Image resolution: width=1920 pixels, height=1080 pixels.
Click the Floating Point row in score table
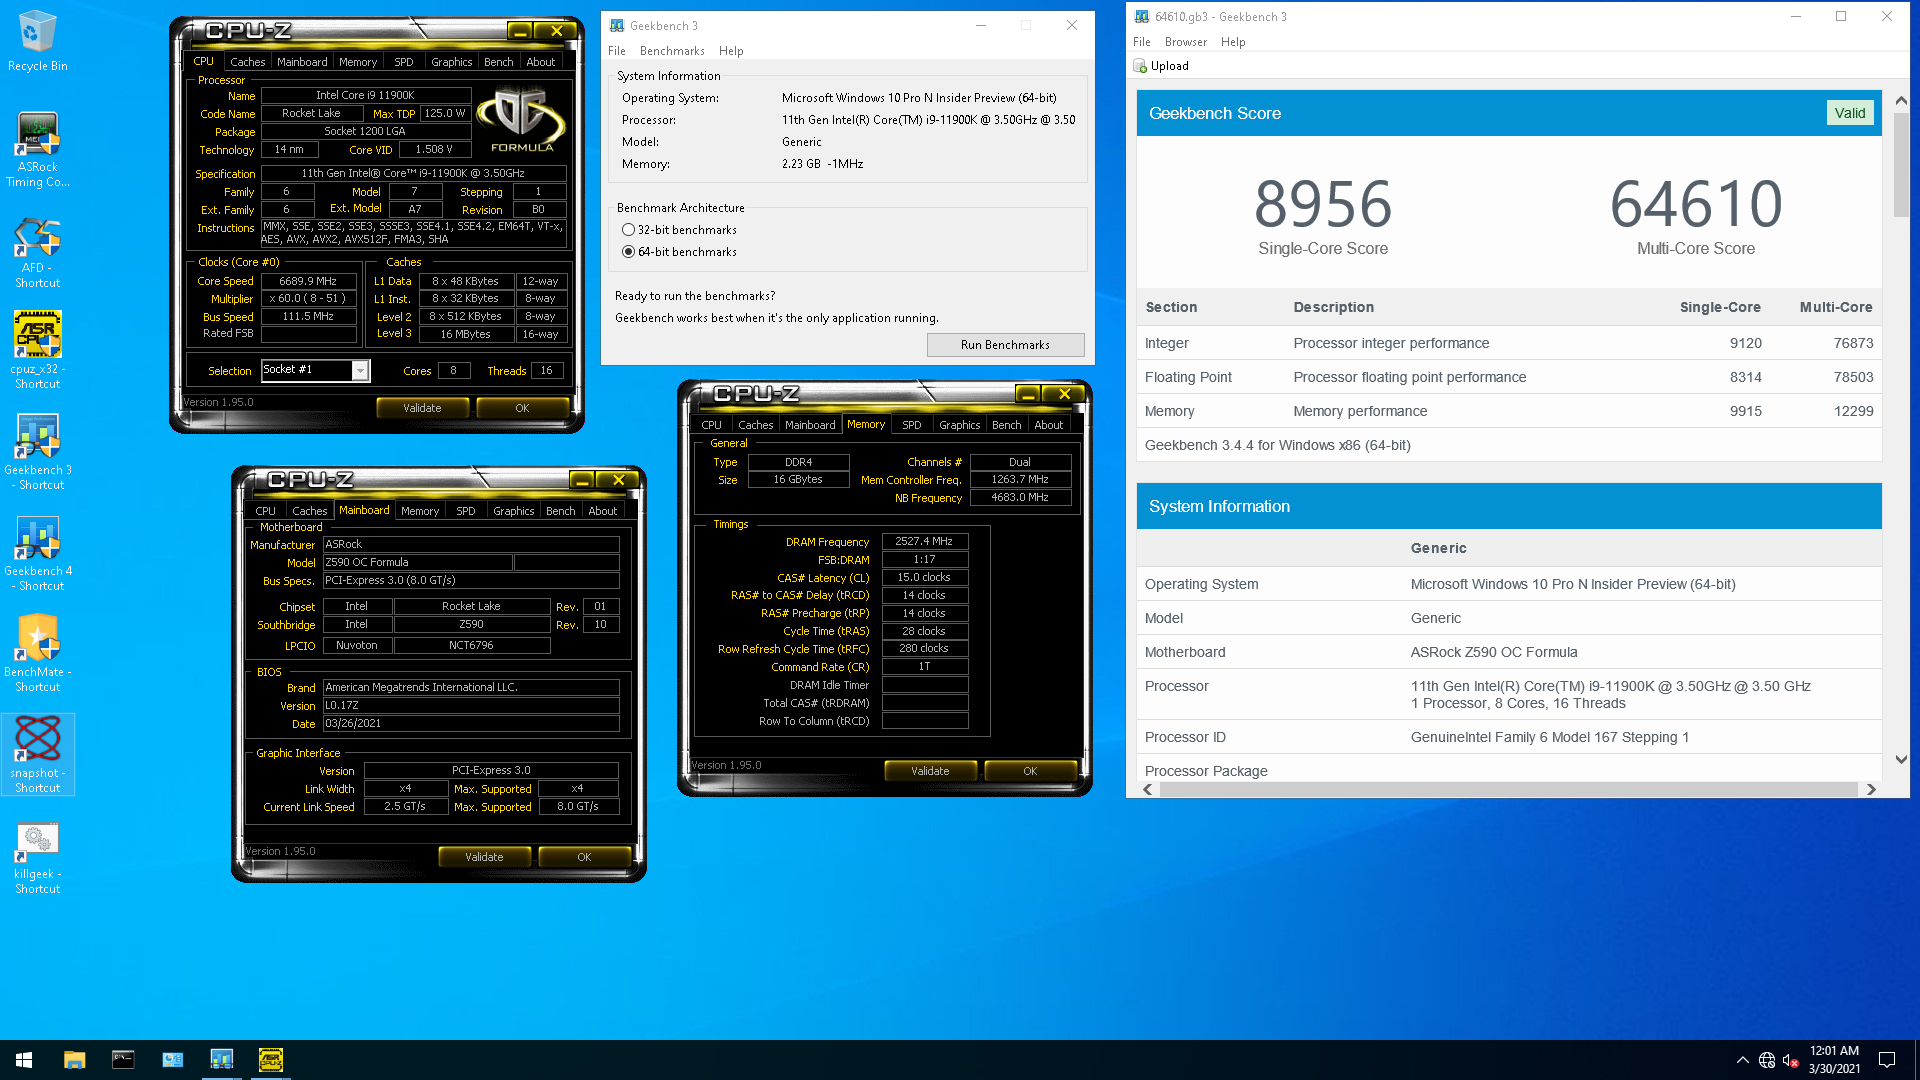click(x=1509, y=377)
